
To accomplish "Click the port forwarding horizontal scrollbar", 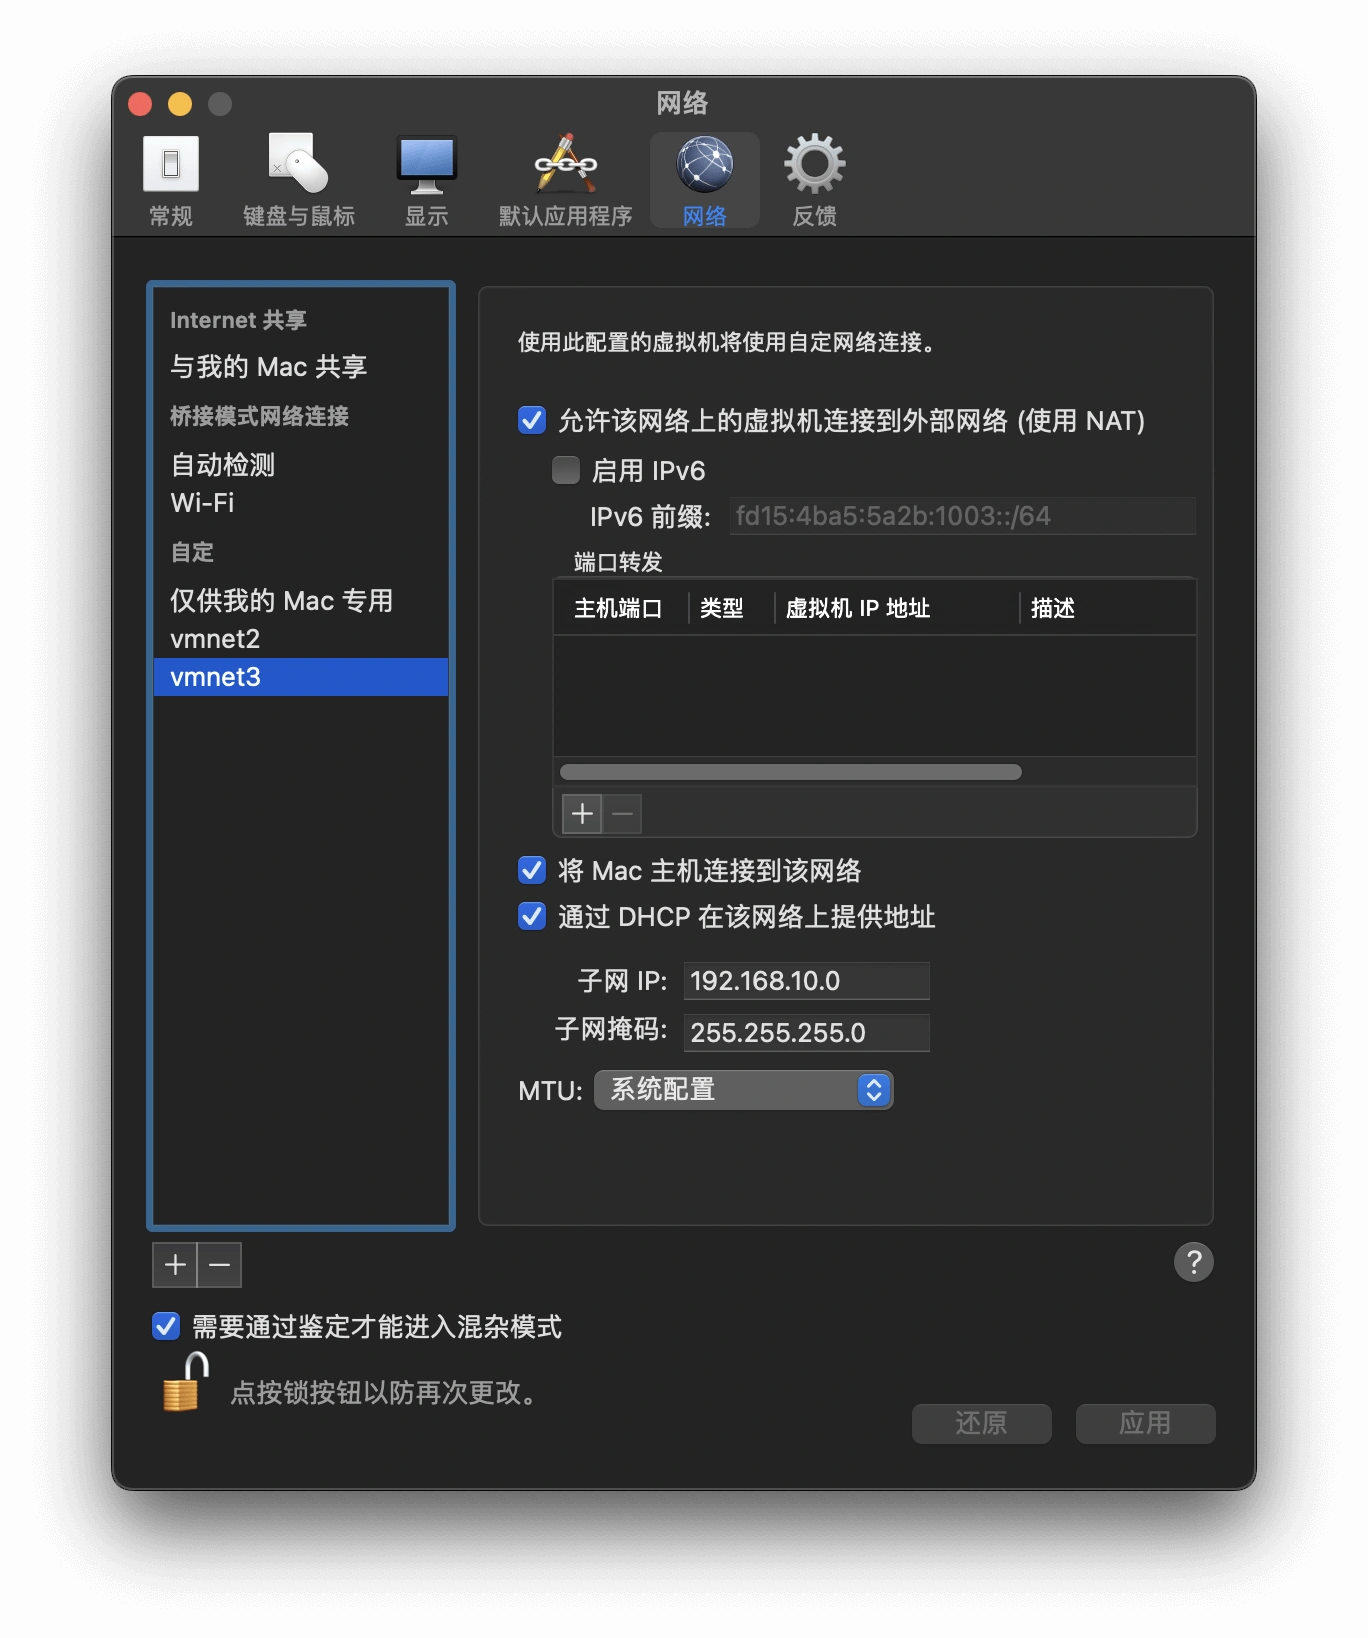I will (790, 772).
